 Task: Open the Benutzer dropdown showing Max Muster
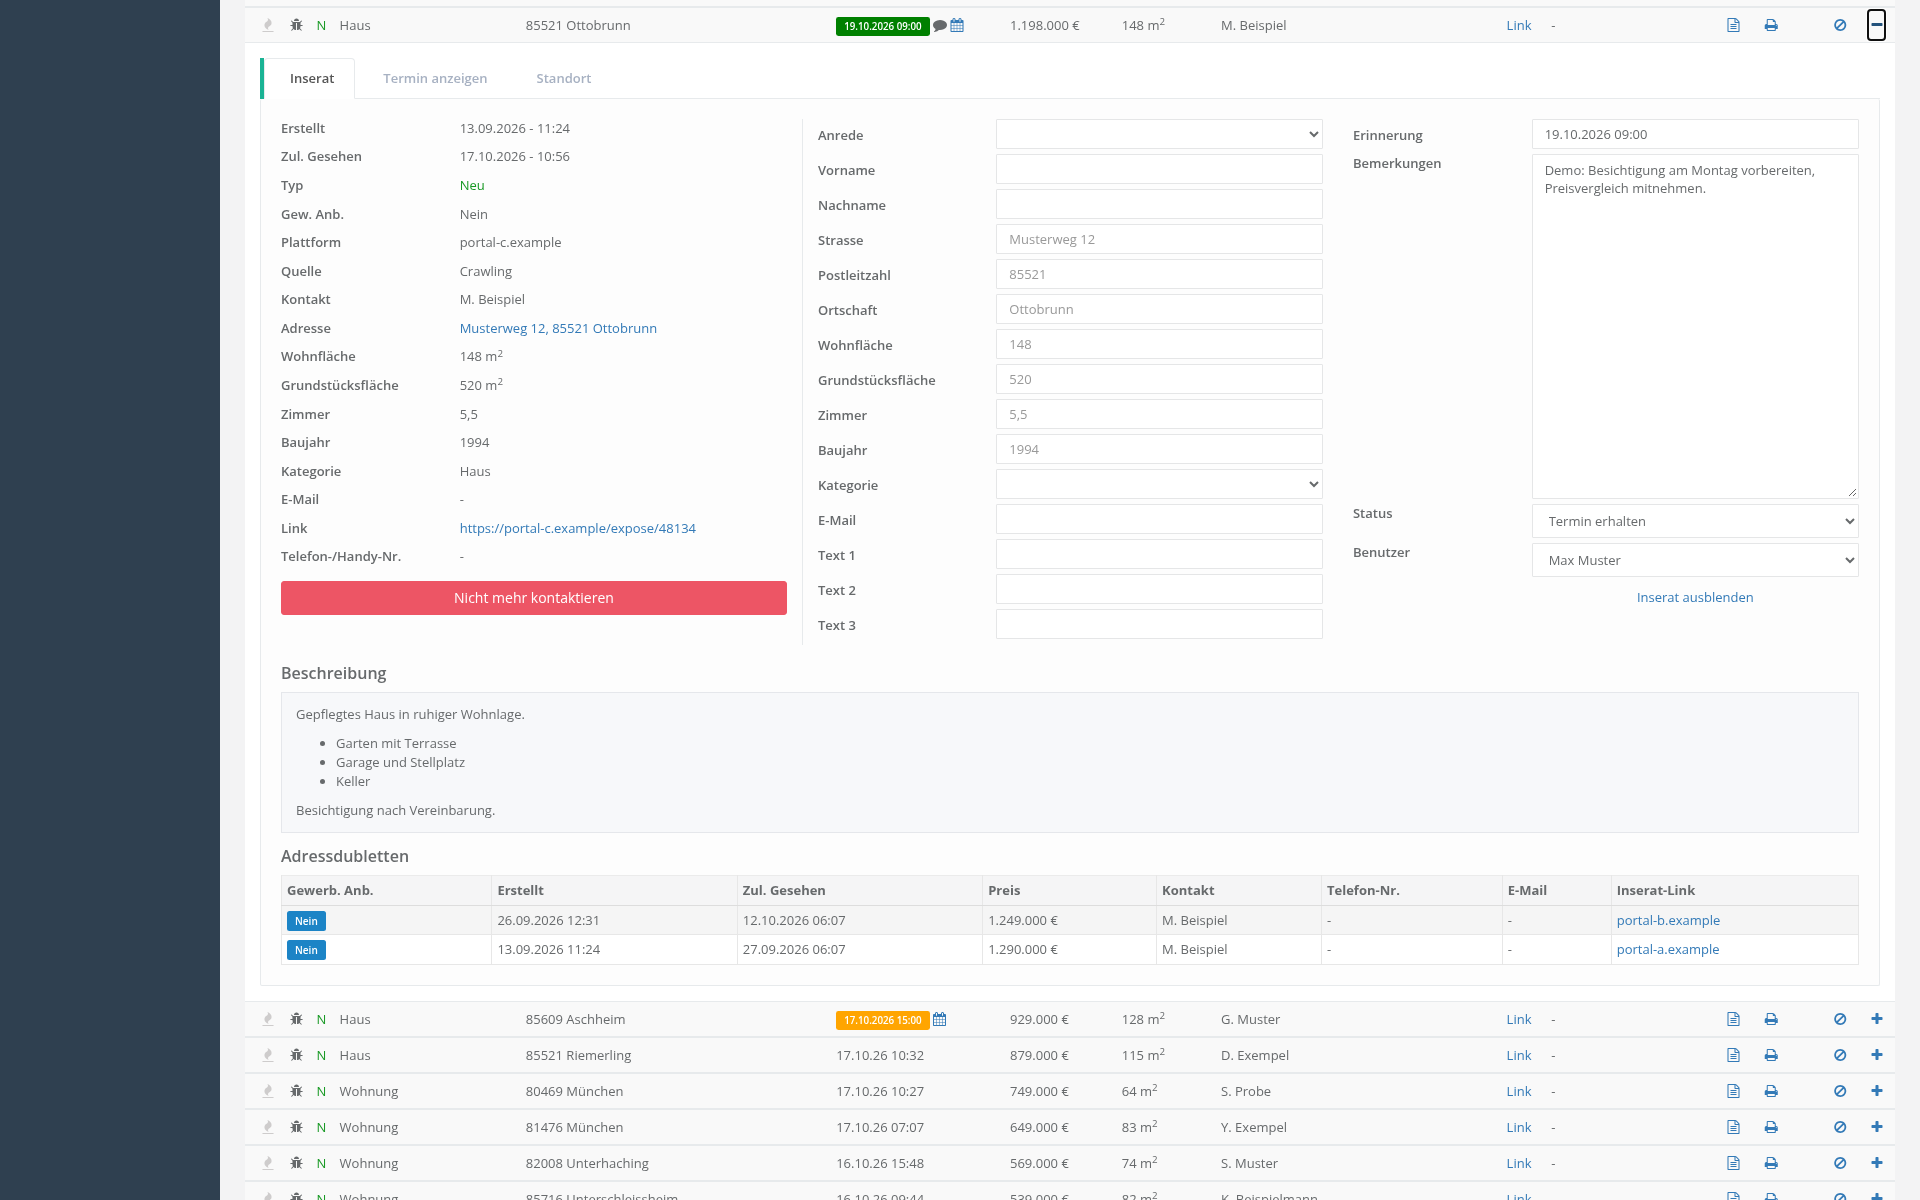click(1695, 560)
